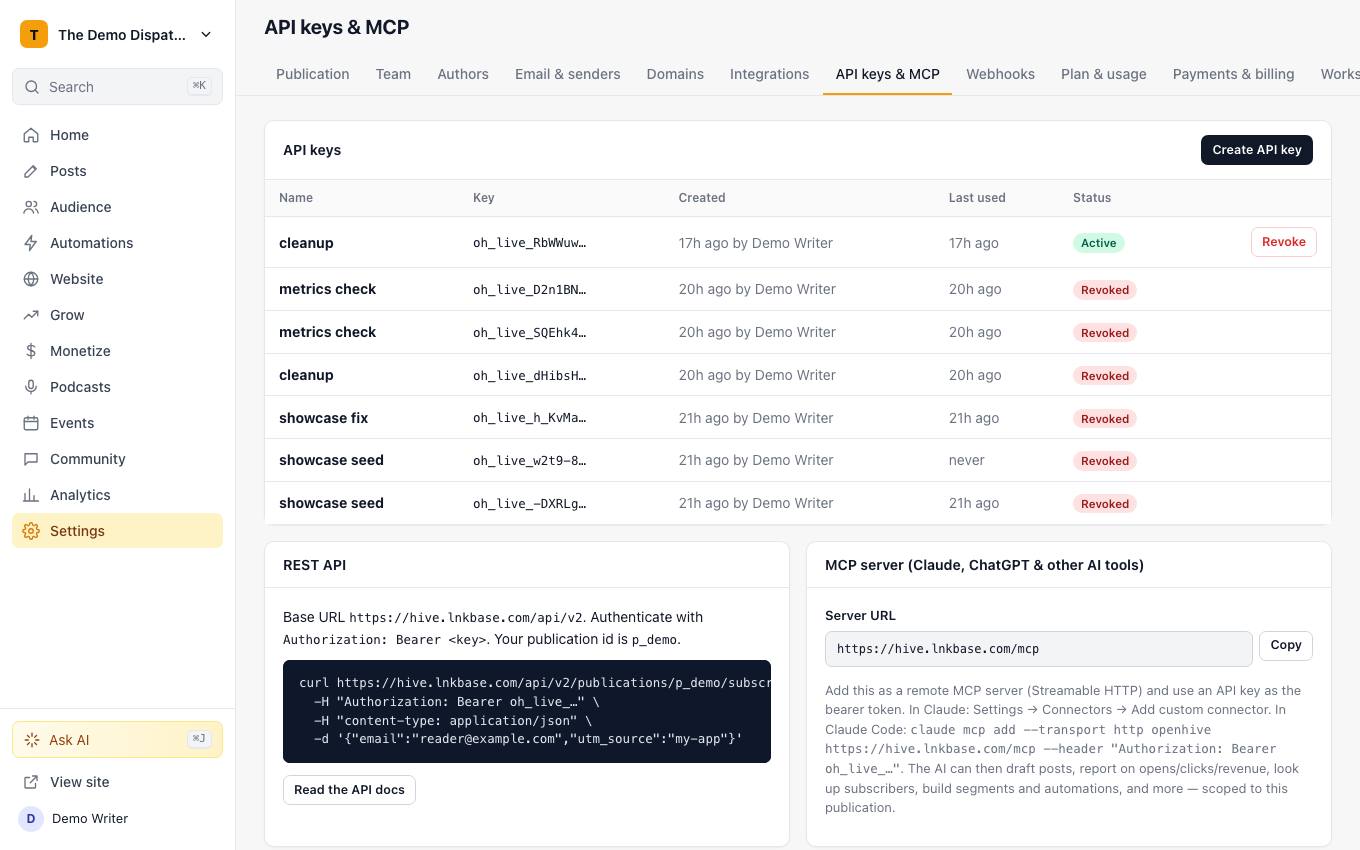Image resolution: width=1360 pixels, height=850 pixels.
Task: Open the Email & senders tab
Action: [x=568, y=74]
